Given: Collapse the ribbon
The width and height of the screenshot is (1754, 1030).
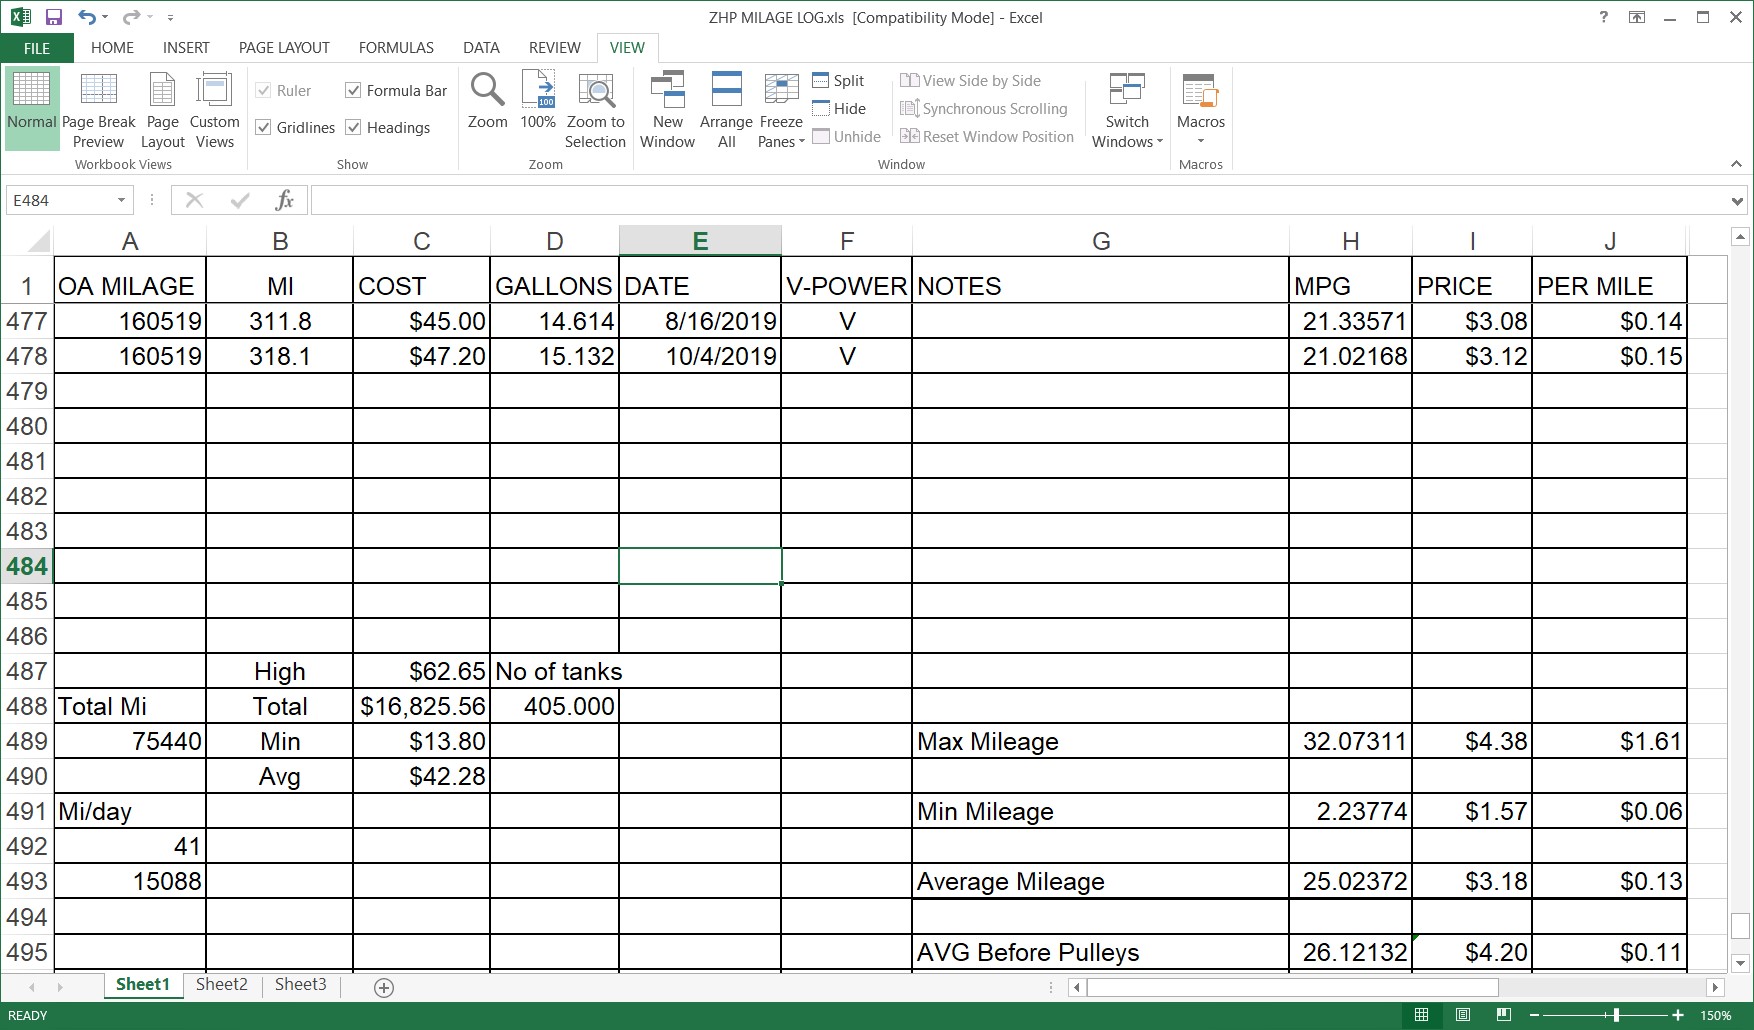Looking at the screenshot, I should (x=1737, y=164).
